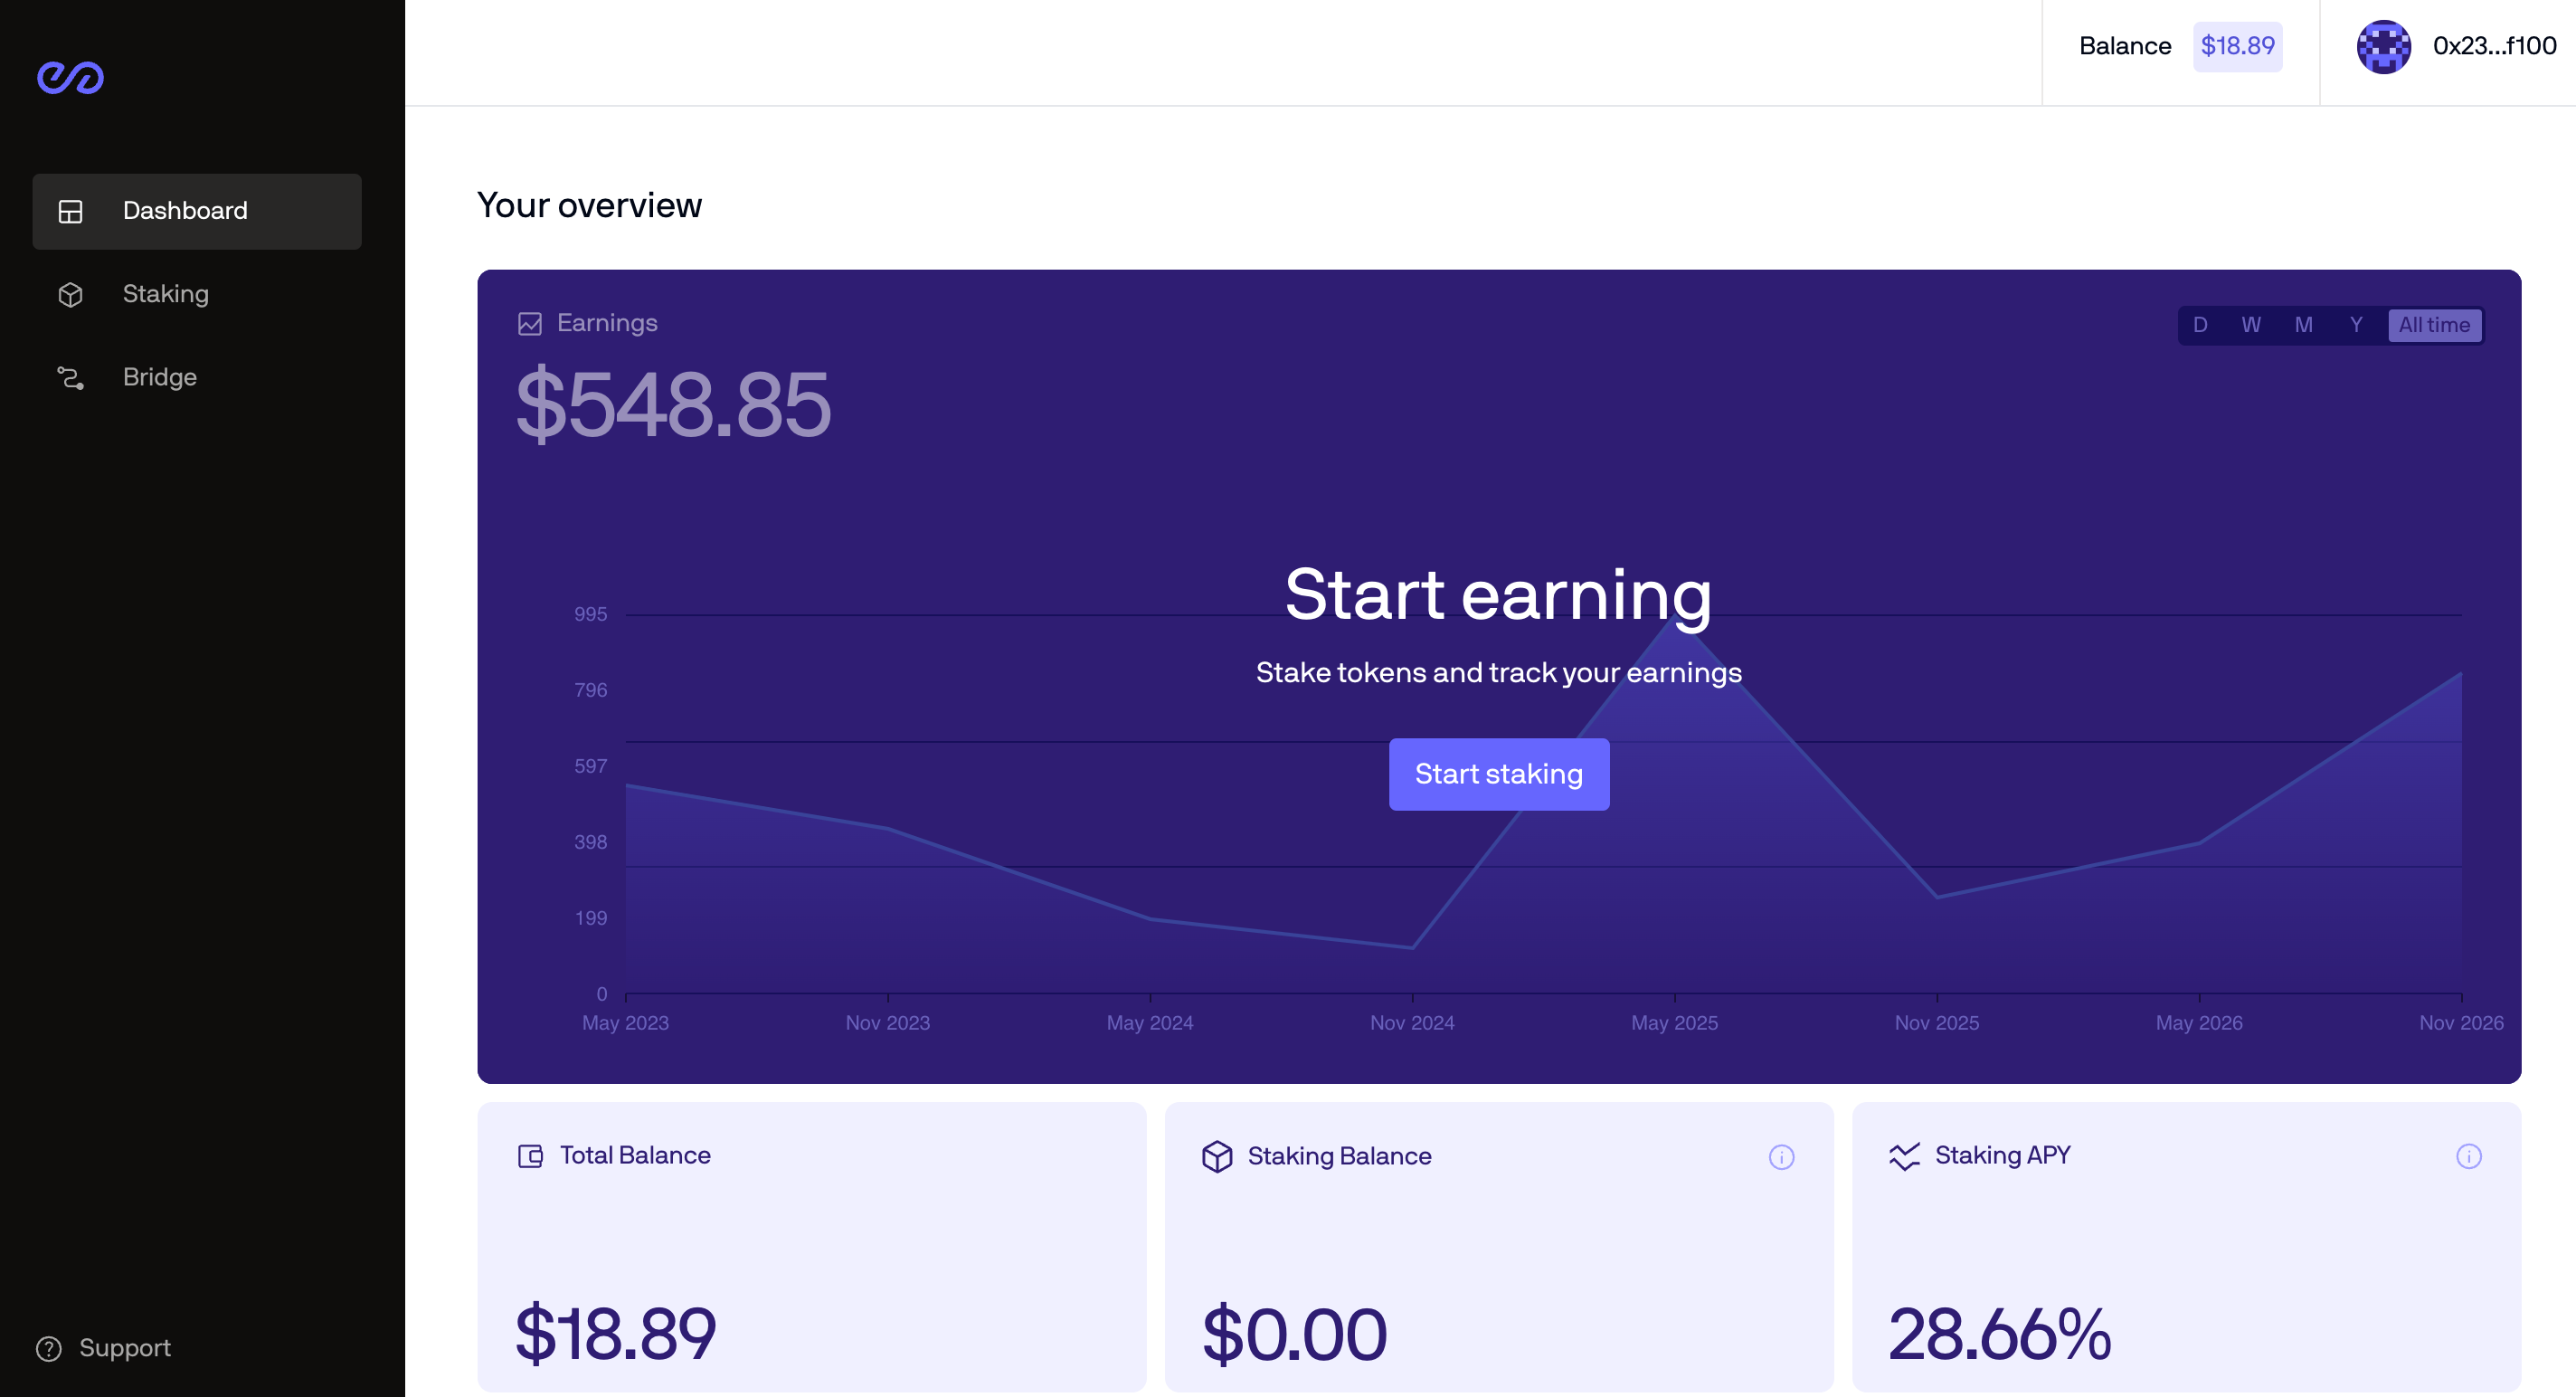Click the app logo in sidebar
This screenshot has height=1397, width=2576.
point(70,77)
